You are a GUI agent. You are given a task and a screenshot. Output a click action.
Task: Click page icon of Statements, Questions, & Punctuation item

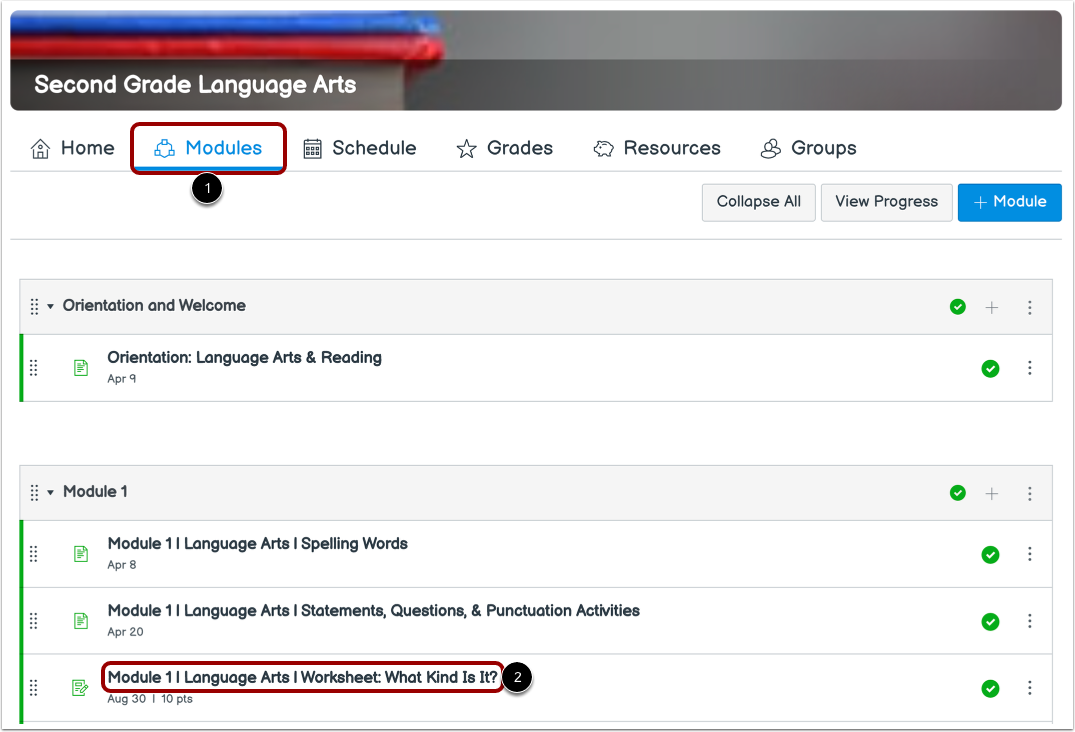[x=81, y=621]
